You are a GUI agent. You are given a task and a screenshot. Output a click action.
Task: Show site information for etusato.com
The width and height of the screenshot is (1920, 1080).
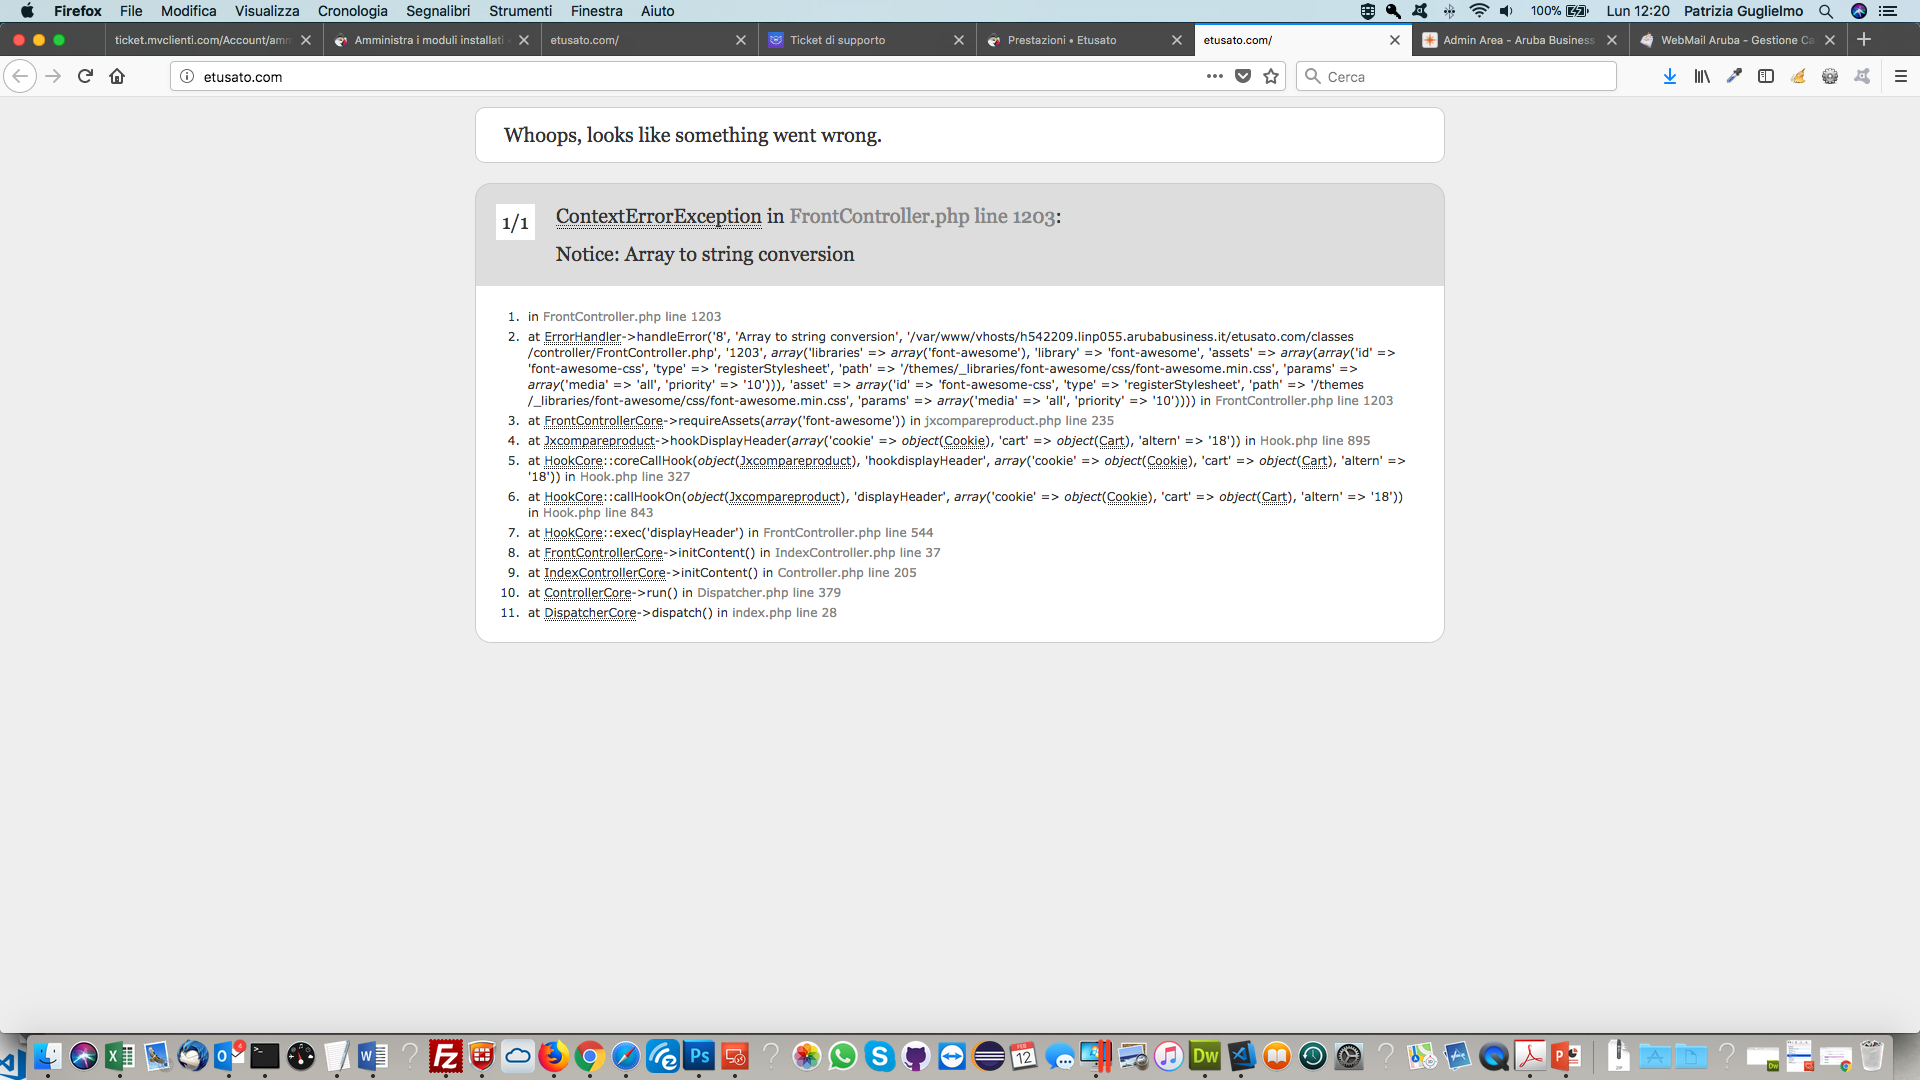point(187,76)
